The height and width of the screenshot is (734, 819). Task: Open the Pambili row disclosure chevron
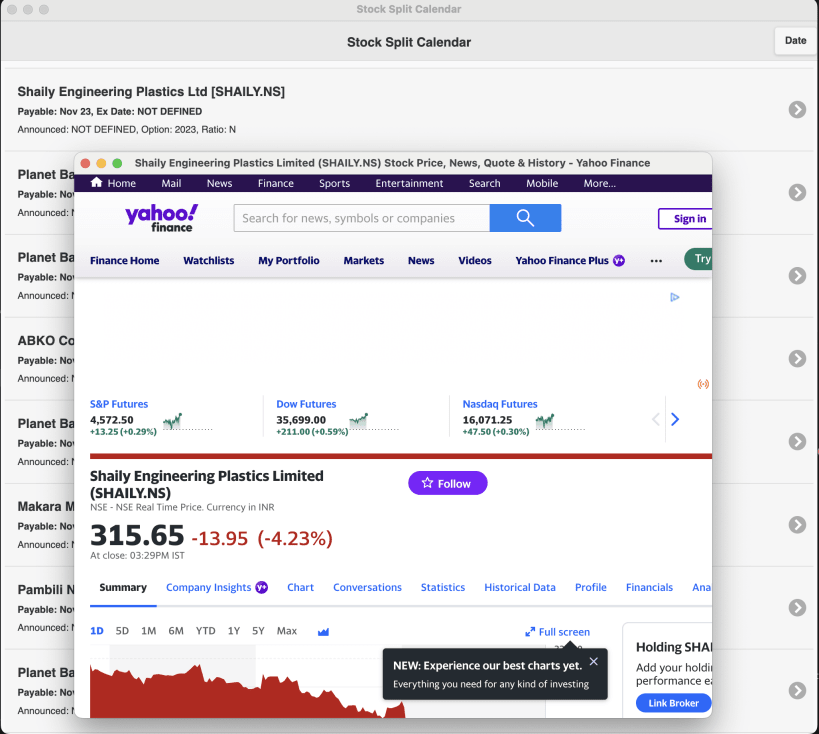point(797,608)
